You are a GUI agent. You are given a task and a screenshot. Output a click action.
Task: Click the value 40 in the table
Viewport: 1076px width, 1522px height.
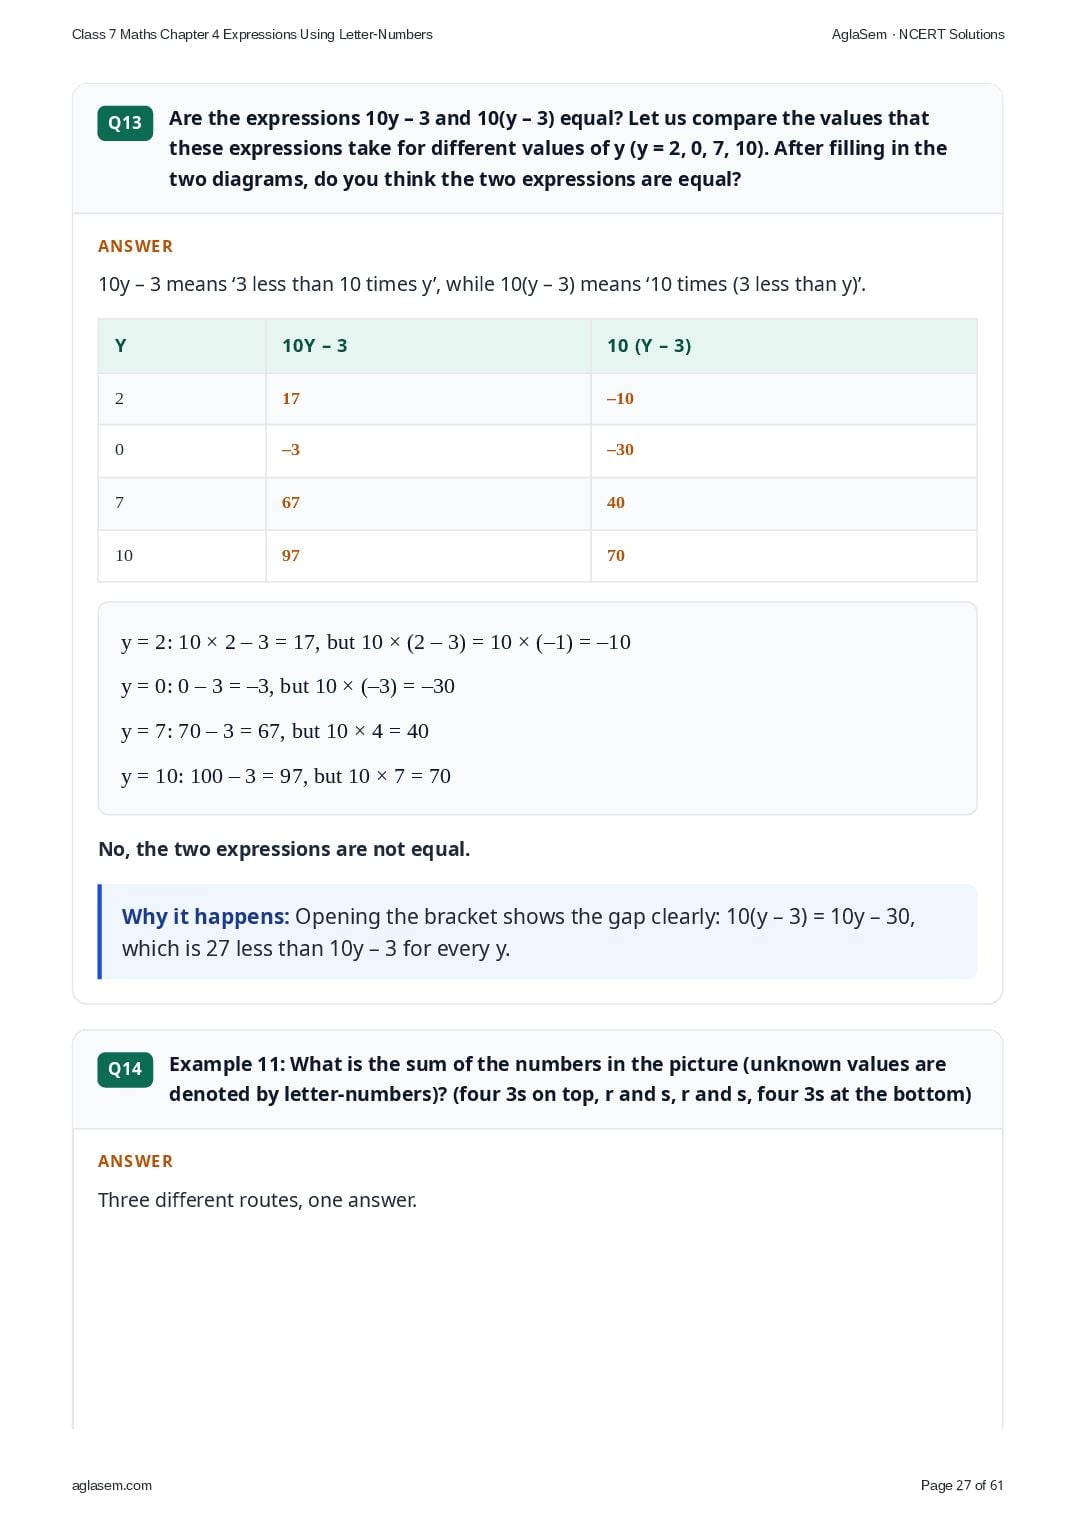(616, 502)
